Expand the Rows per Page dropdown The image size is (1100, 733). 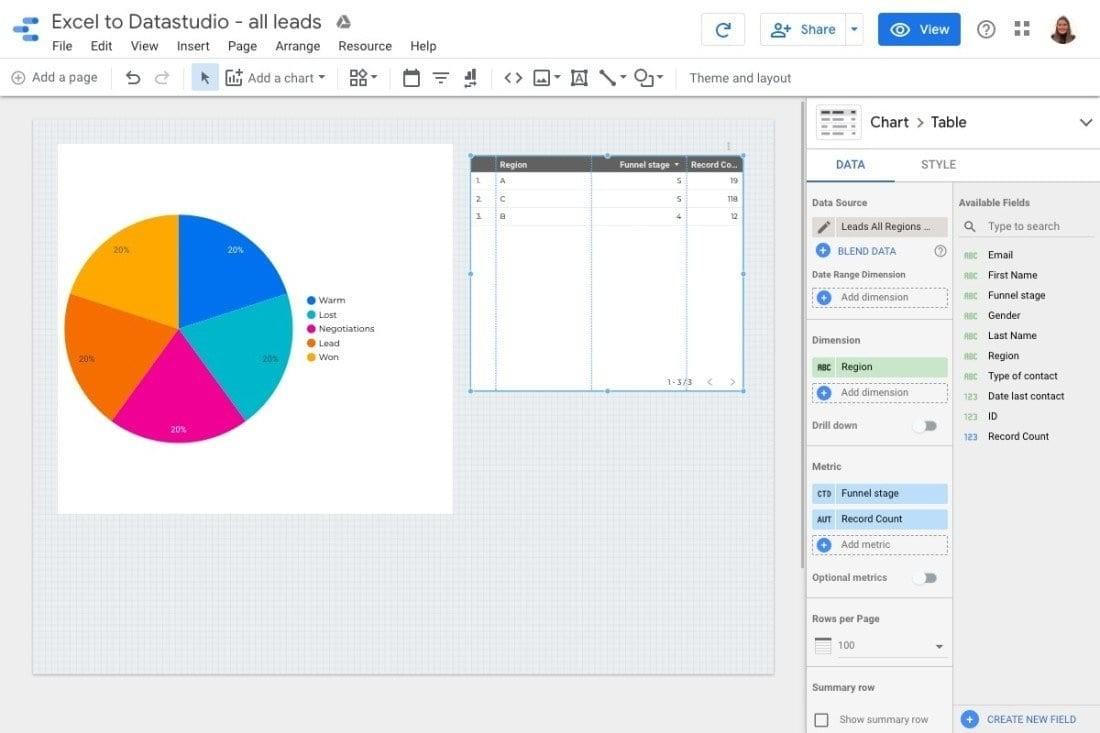coord(938,645)
